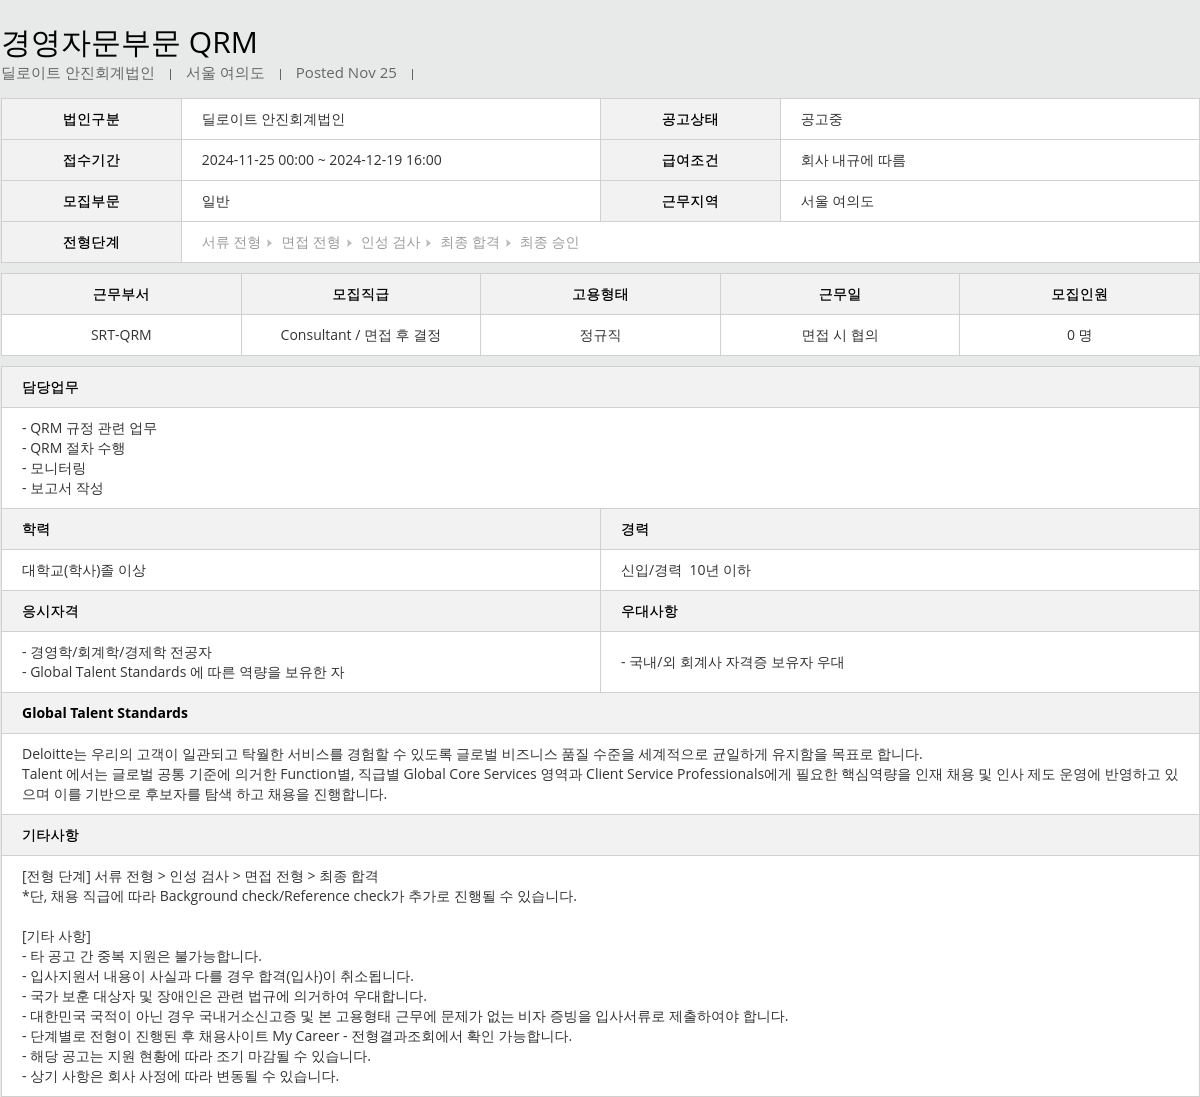The height and width of the screenshot is (1097, 1200).
Task: Click the 일반 recruitment category value
Action: 216,201
